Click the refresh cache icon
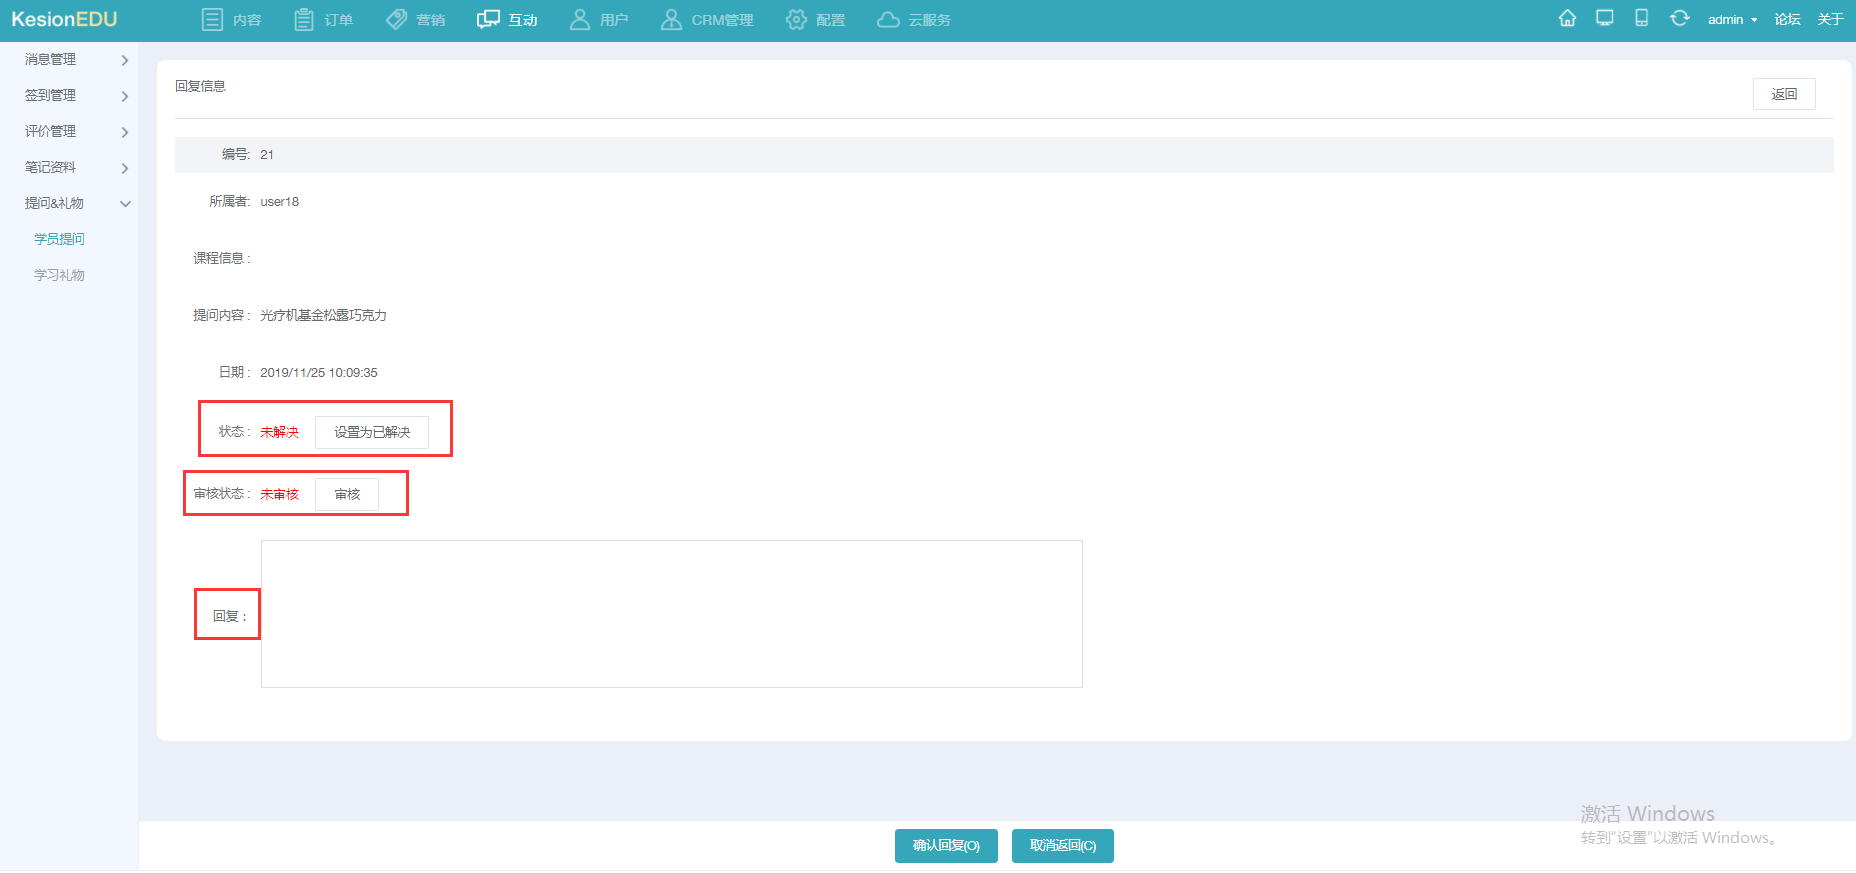The image size is (1856, 873). (1679, 19)
